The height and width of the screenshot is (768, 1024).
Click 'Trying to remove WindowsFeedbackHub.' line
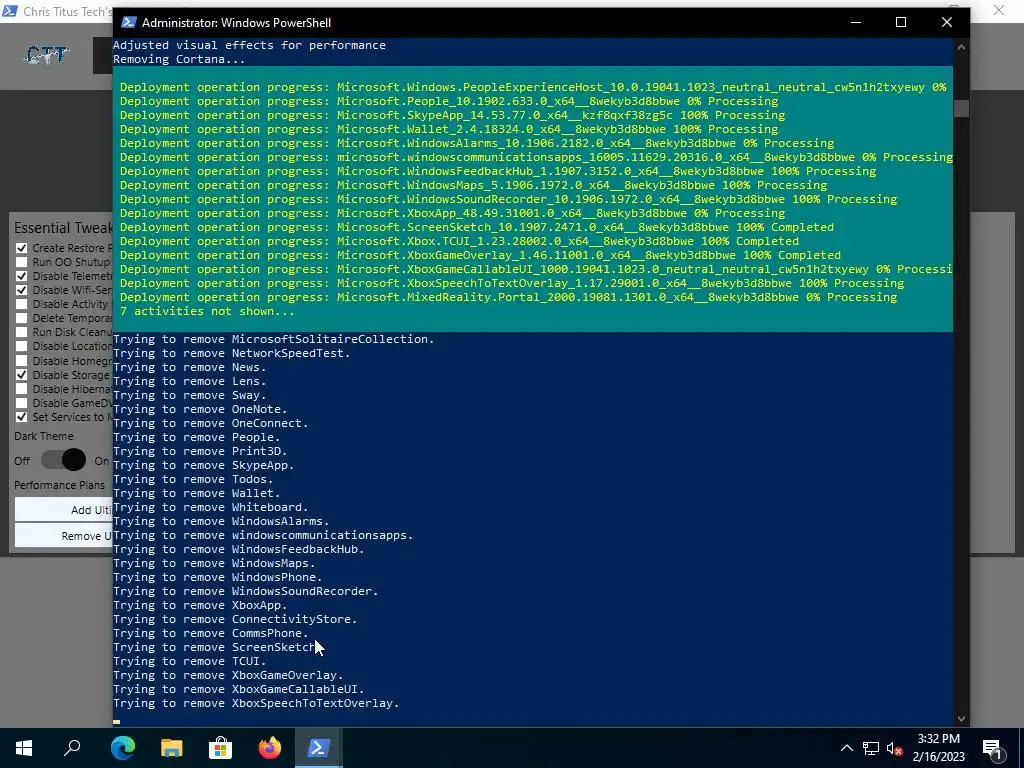pos(238,549)
